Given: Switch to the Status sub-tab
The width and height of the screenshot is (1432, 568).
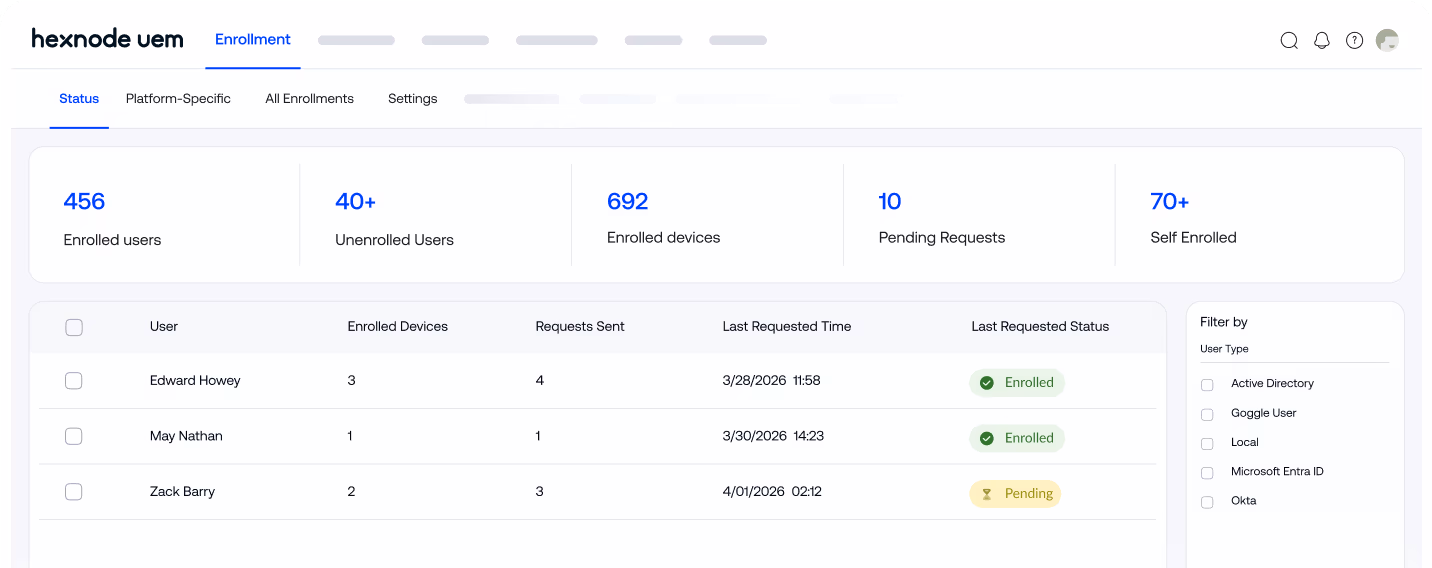Looking at the screenshot, I should (x=79, y=99).
